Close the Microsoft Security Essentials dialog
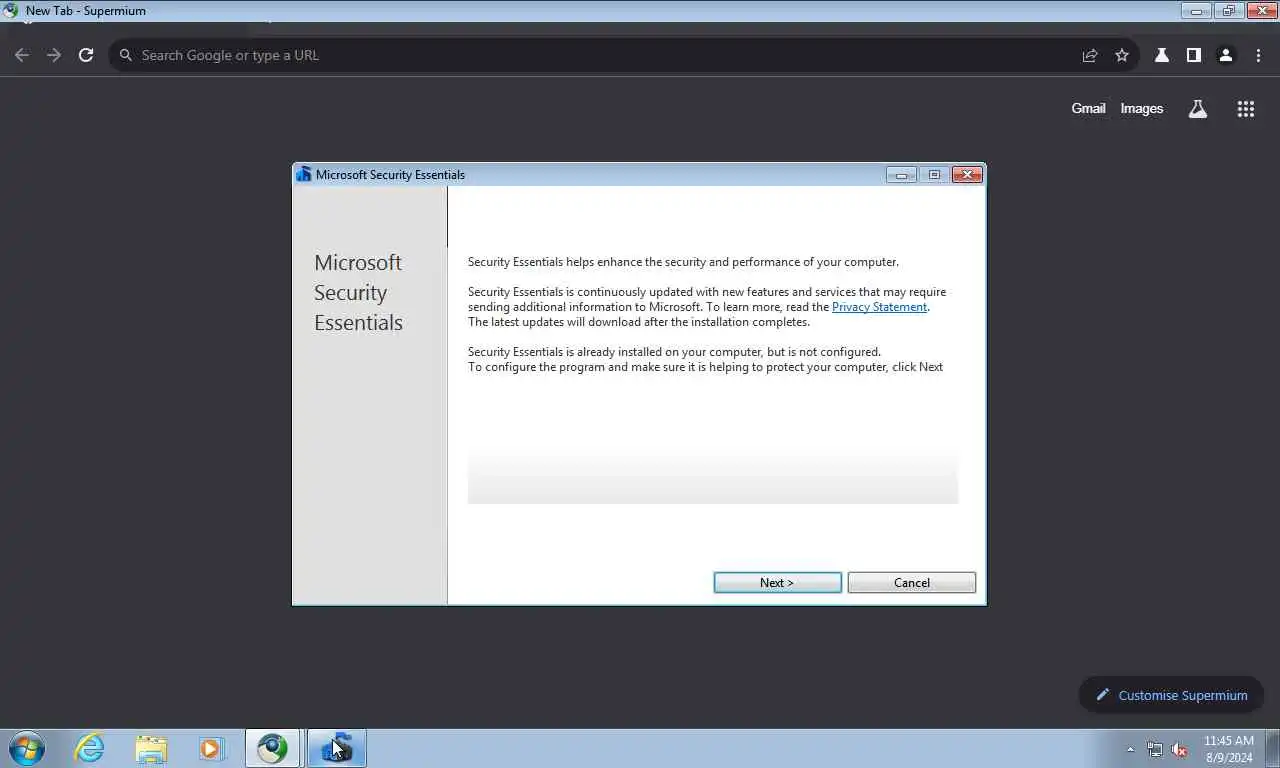 coord(967,175)
